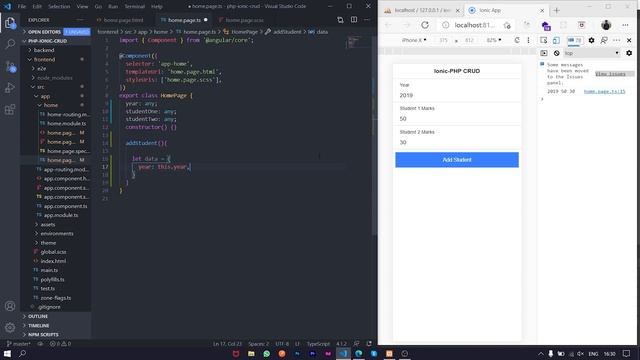Clear the DevTools console
Image resolution: width=640 pixels, height=360 pixels.
point(556,53)
